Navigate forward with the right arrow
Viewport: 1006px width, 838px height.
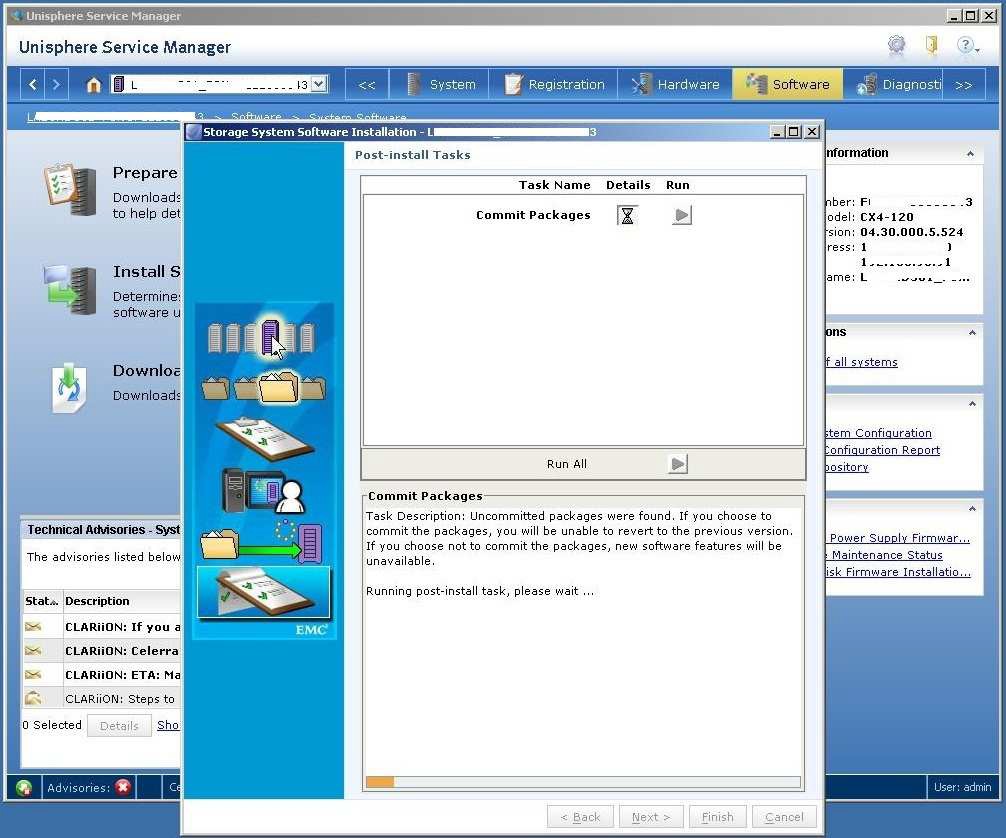coord(56,84)
